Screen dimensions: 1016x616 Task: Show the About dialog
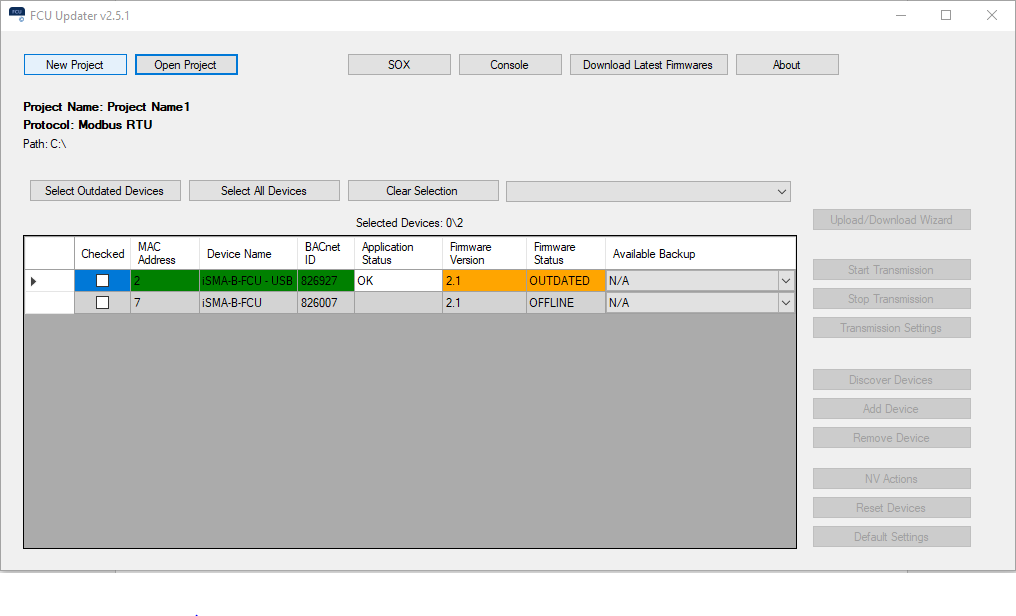(x=786, y=65)
